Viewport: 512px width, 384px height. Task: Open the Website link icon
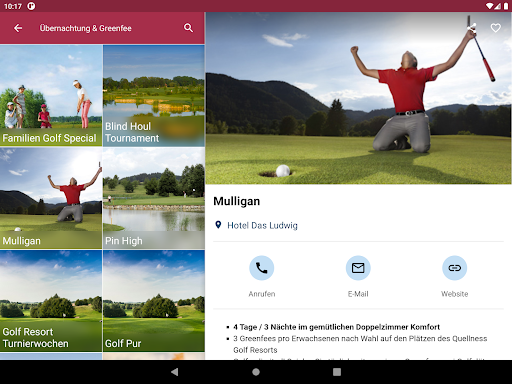point(454,268)
